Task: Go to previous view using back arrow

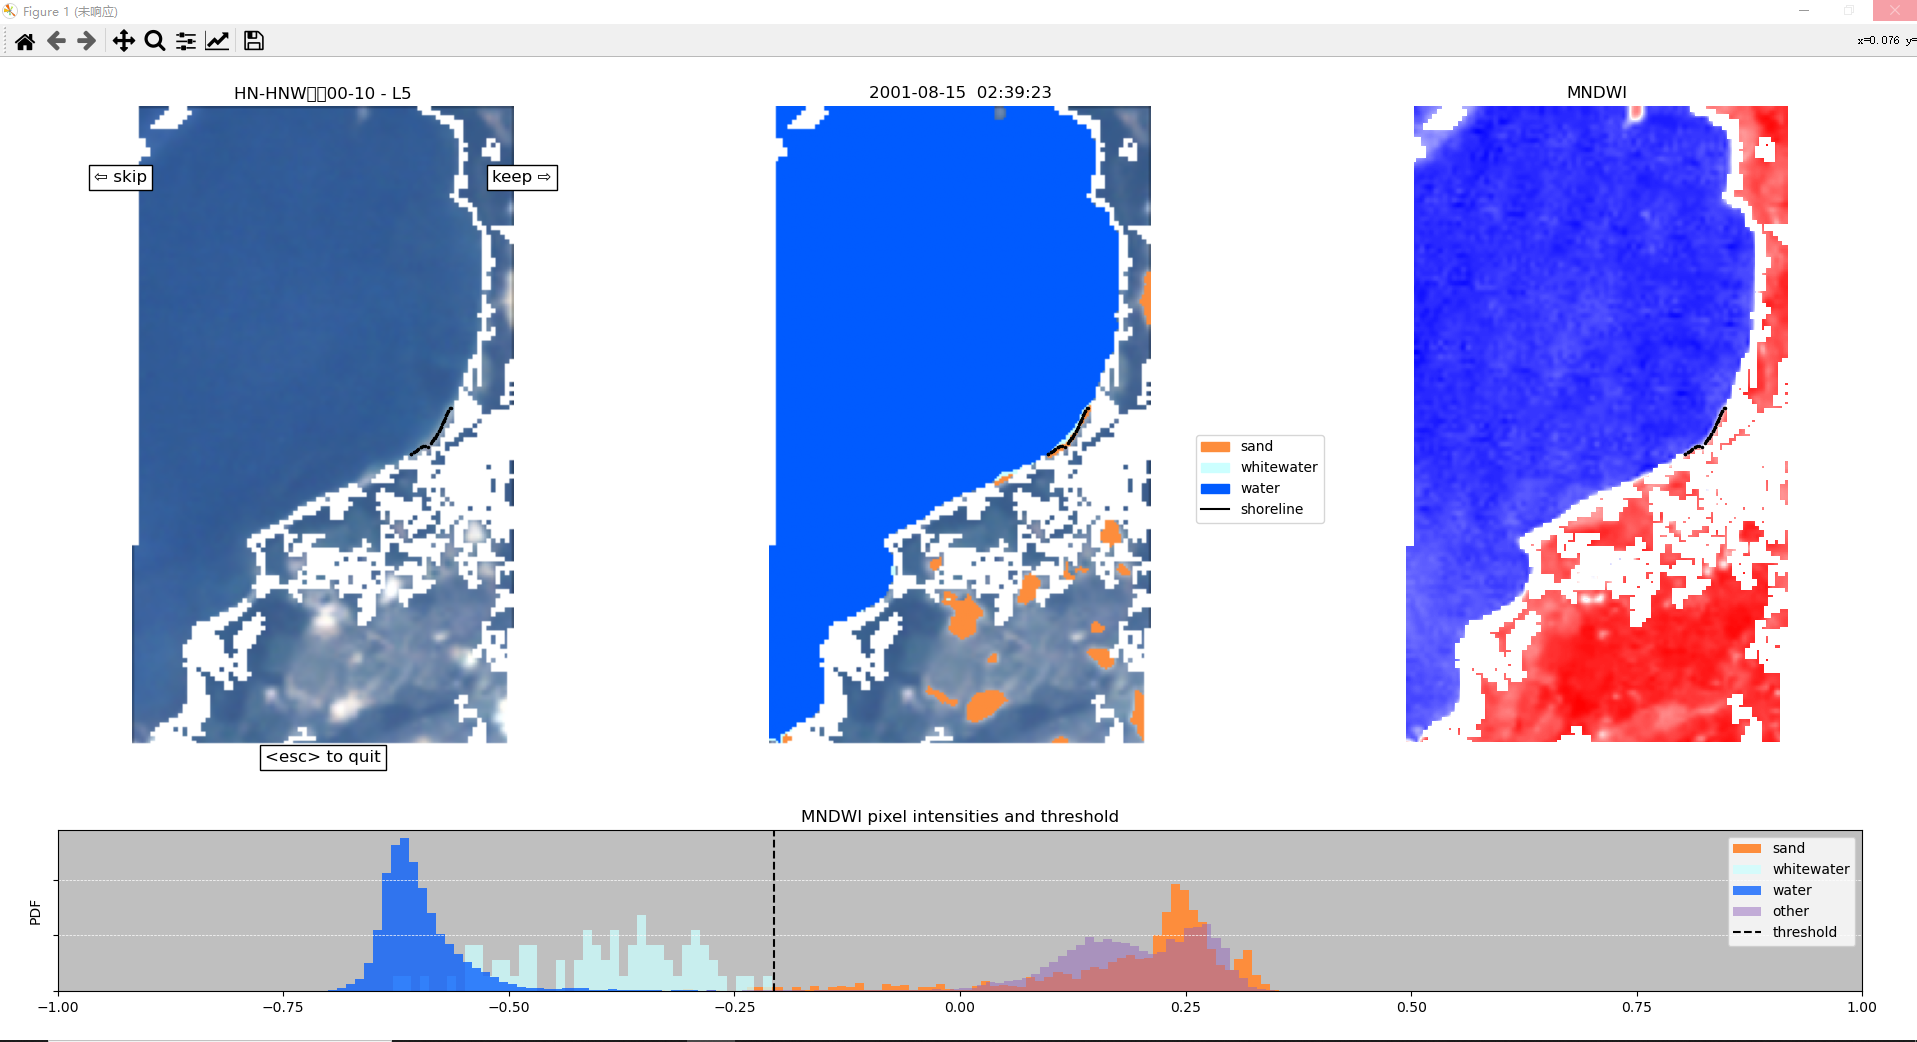Action: tap(56, 40)
